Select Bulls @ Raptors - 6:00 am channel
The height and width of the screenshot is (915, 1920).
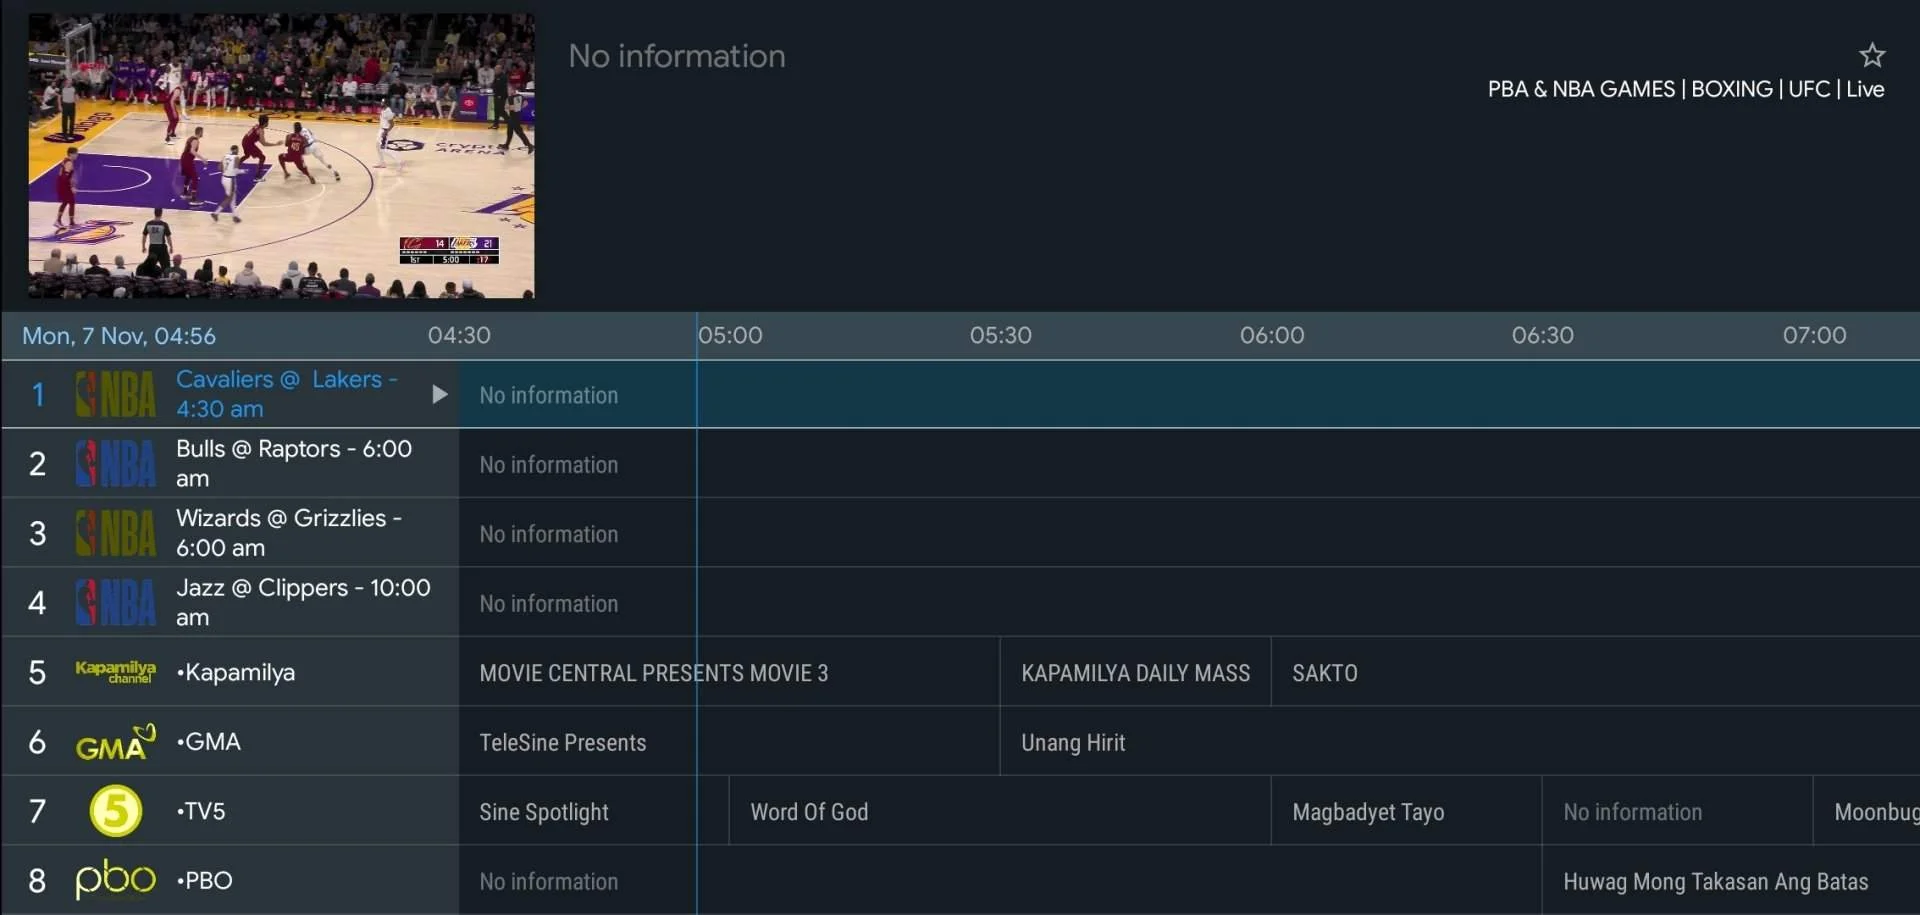tap(294, 463)
